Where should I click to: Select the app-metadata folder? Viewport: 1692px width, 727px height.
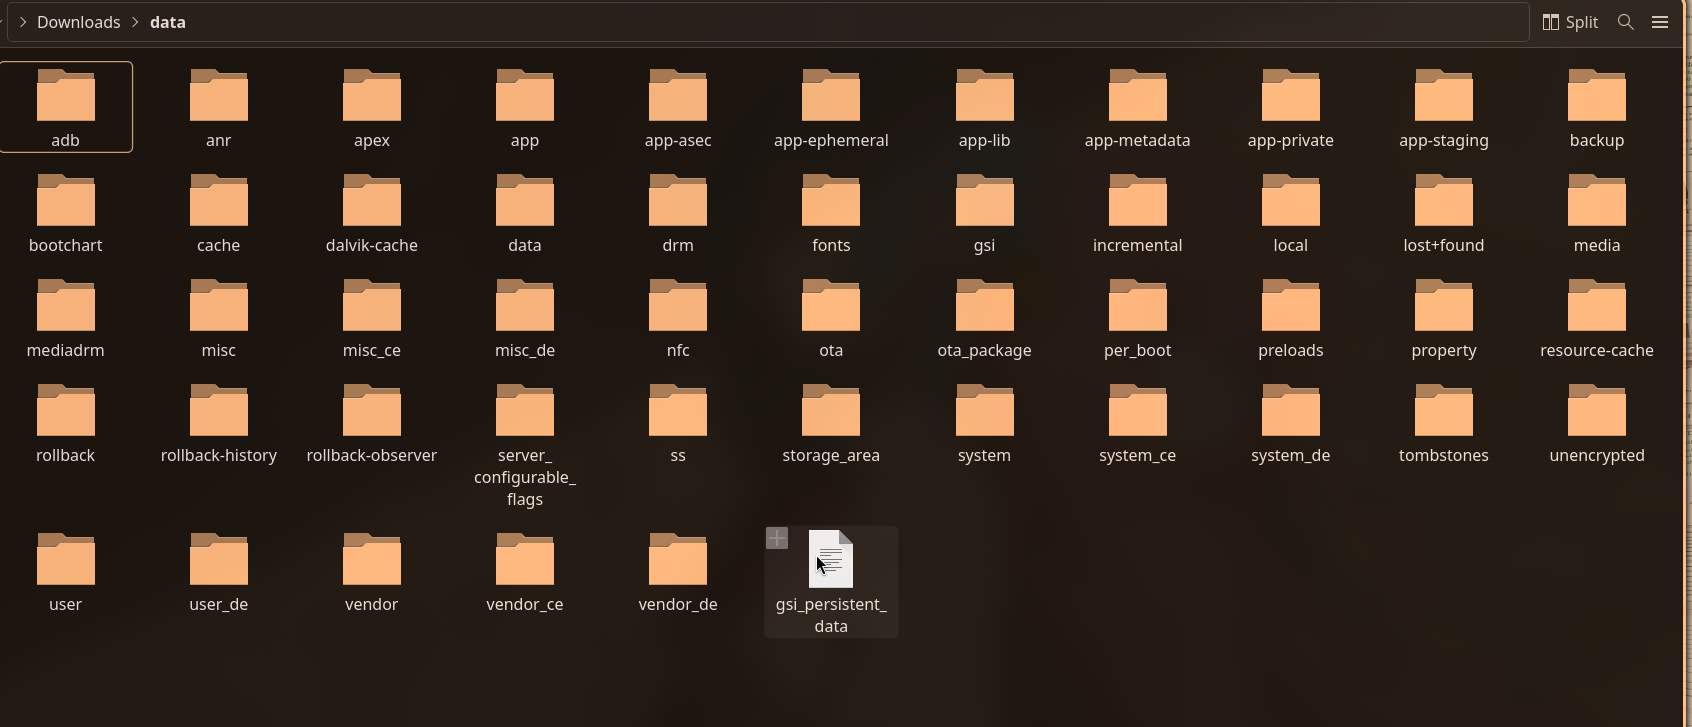1138,107
